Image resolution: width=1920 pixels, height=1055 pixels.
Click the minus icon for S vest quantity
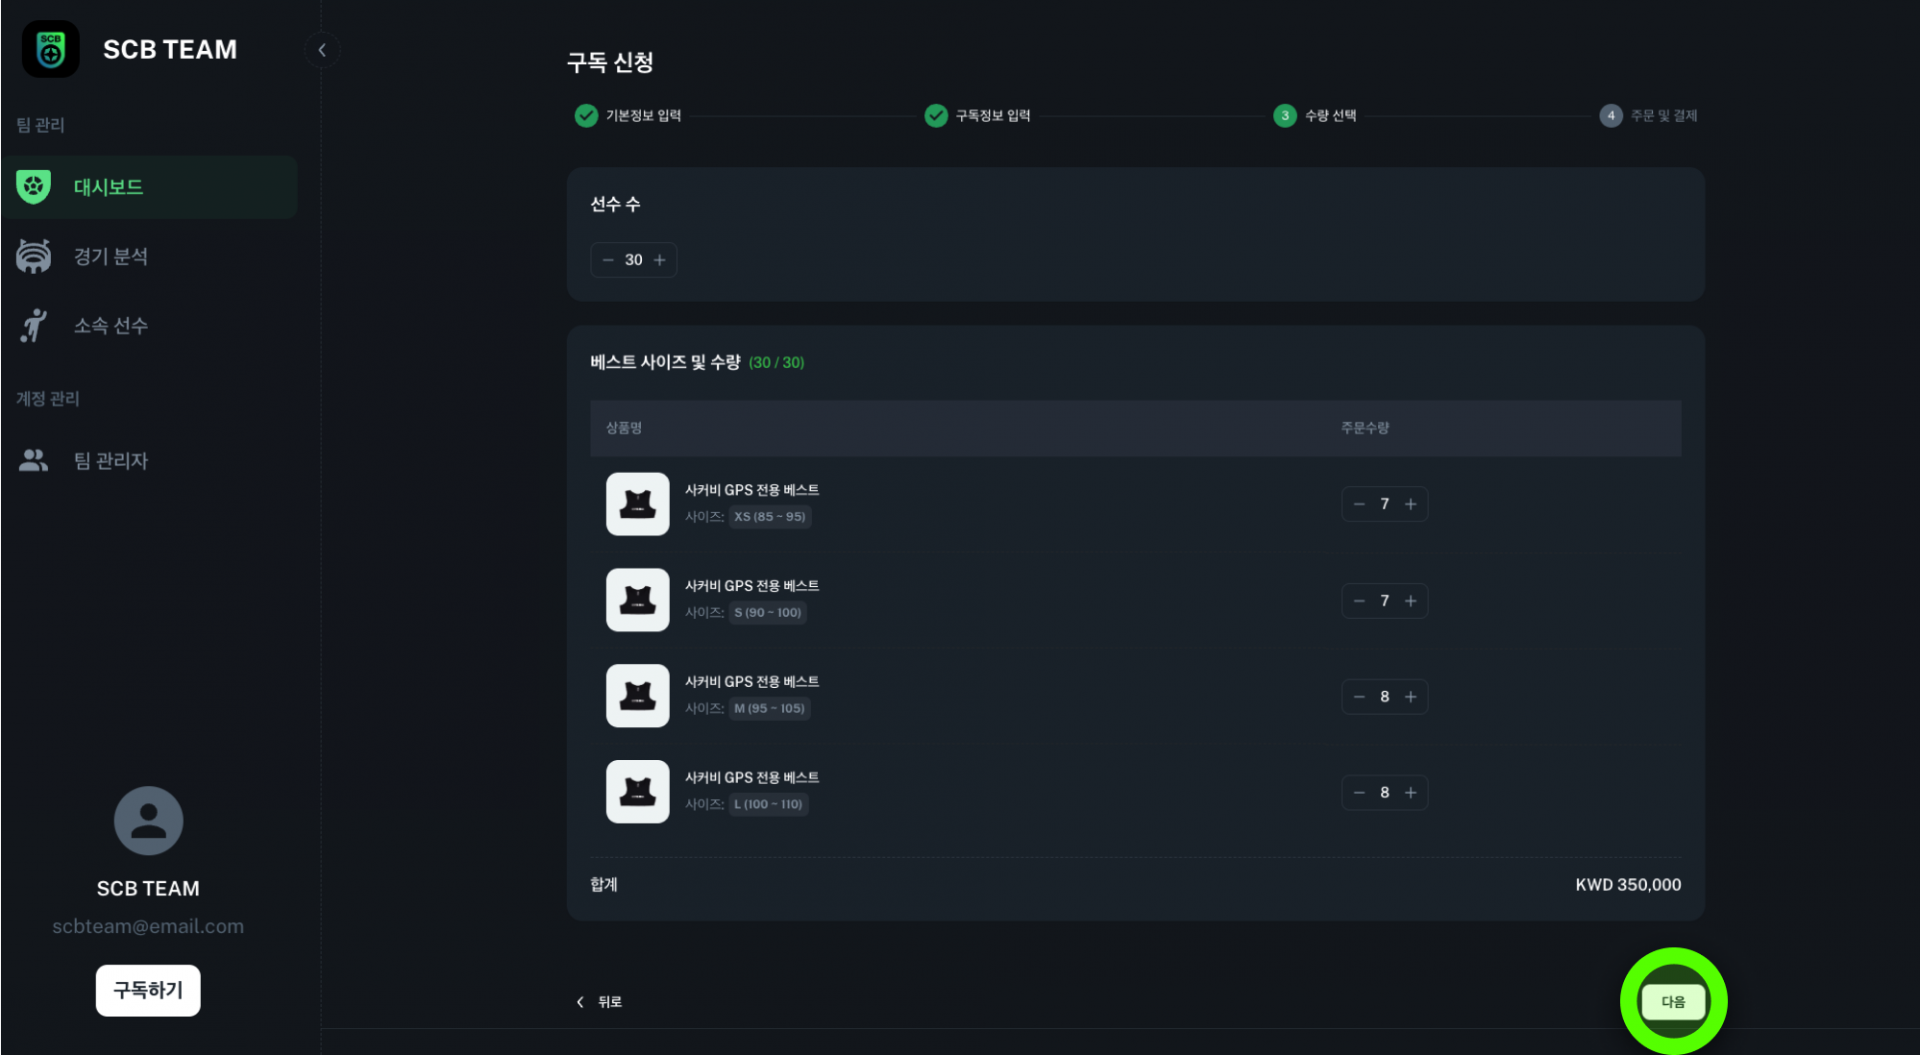pyautogui.click(x=1359, y=601)
